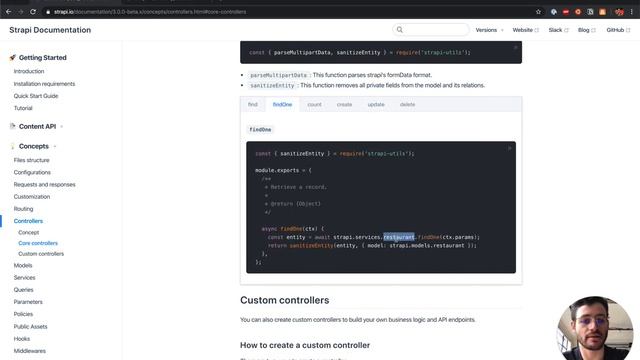Click the Content API section icon
This screenshot has height=360, width=640.
[x=13, y=126]
